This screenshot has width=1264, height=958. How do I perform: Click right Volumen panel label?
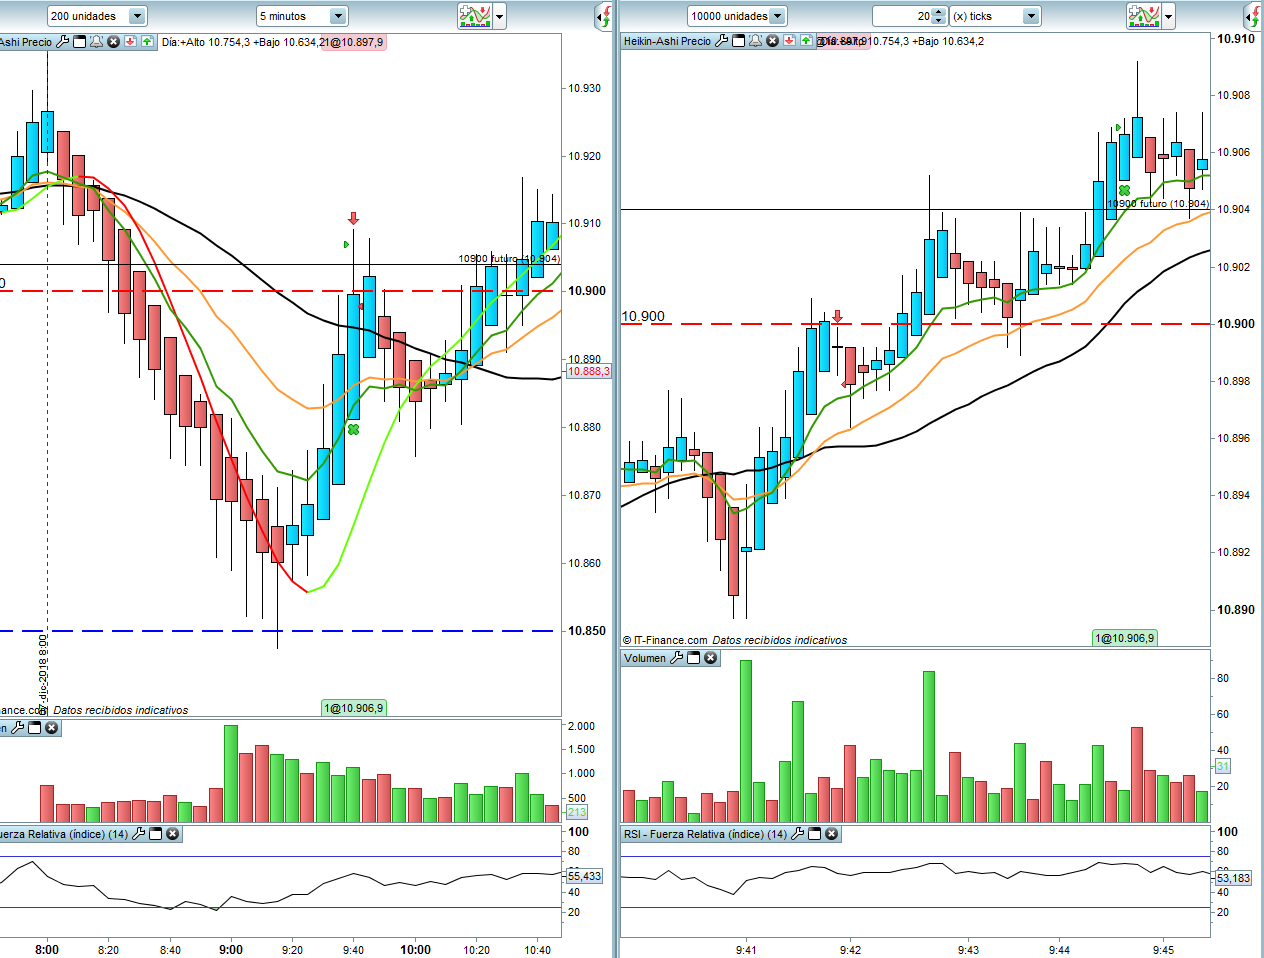click(x=645, y=658)
